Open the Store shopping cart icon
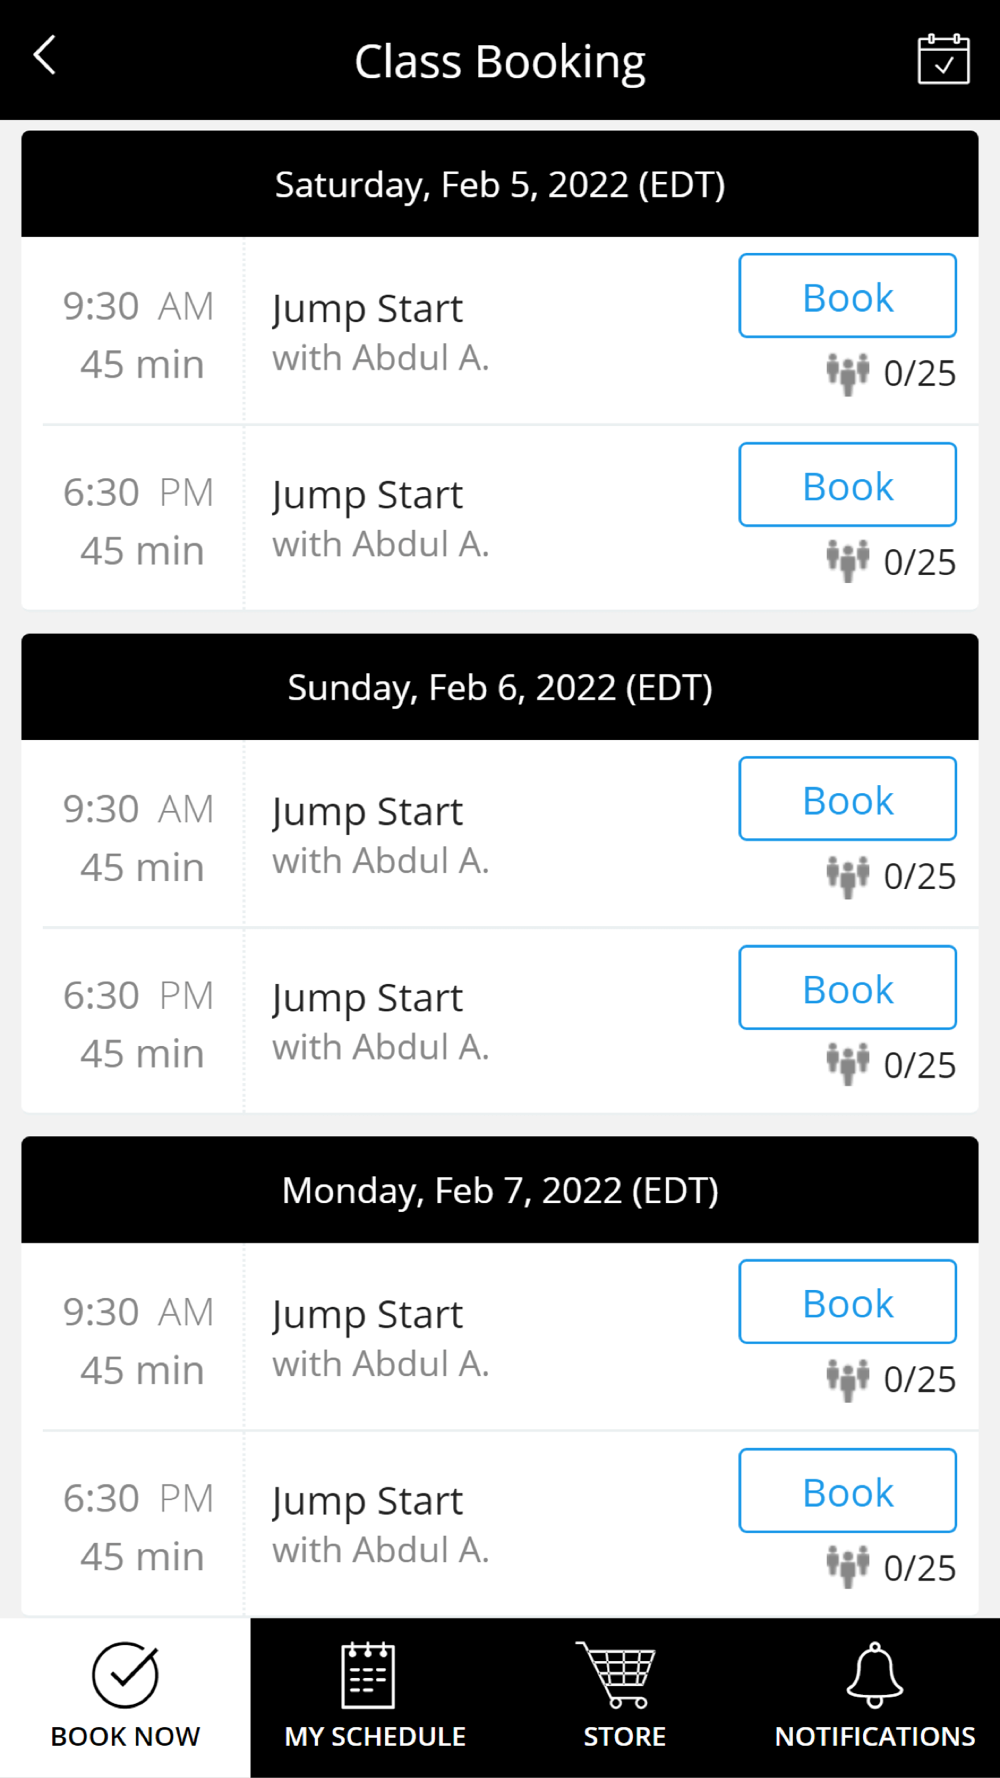This screenshot has height=1778, width=1000. pos(617,1675)
